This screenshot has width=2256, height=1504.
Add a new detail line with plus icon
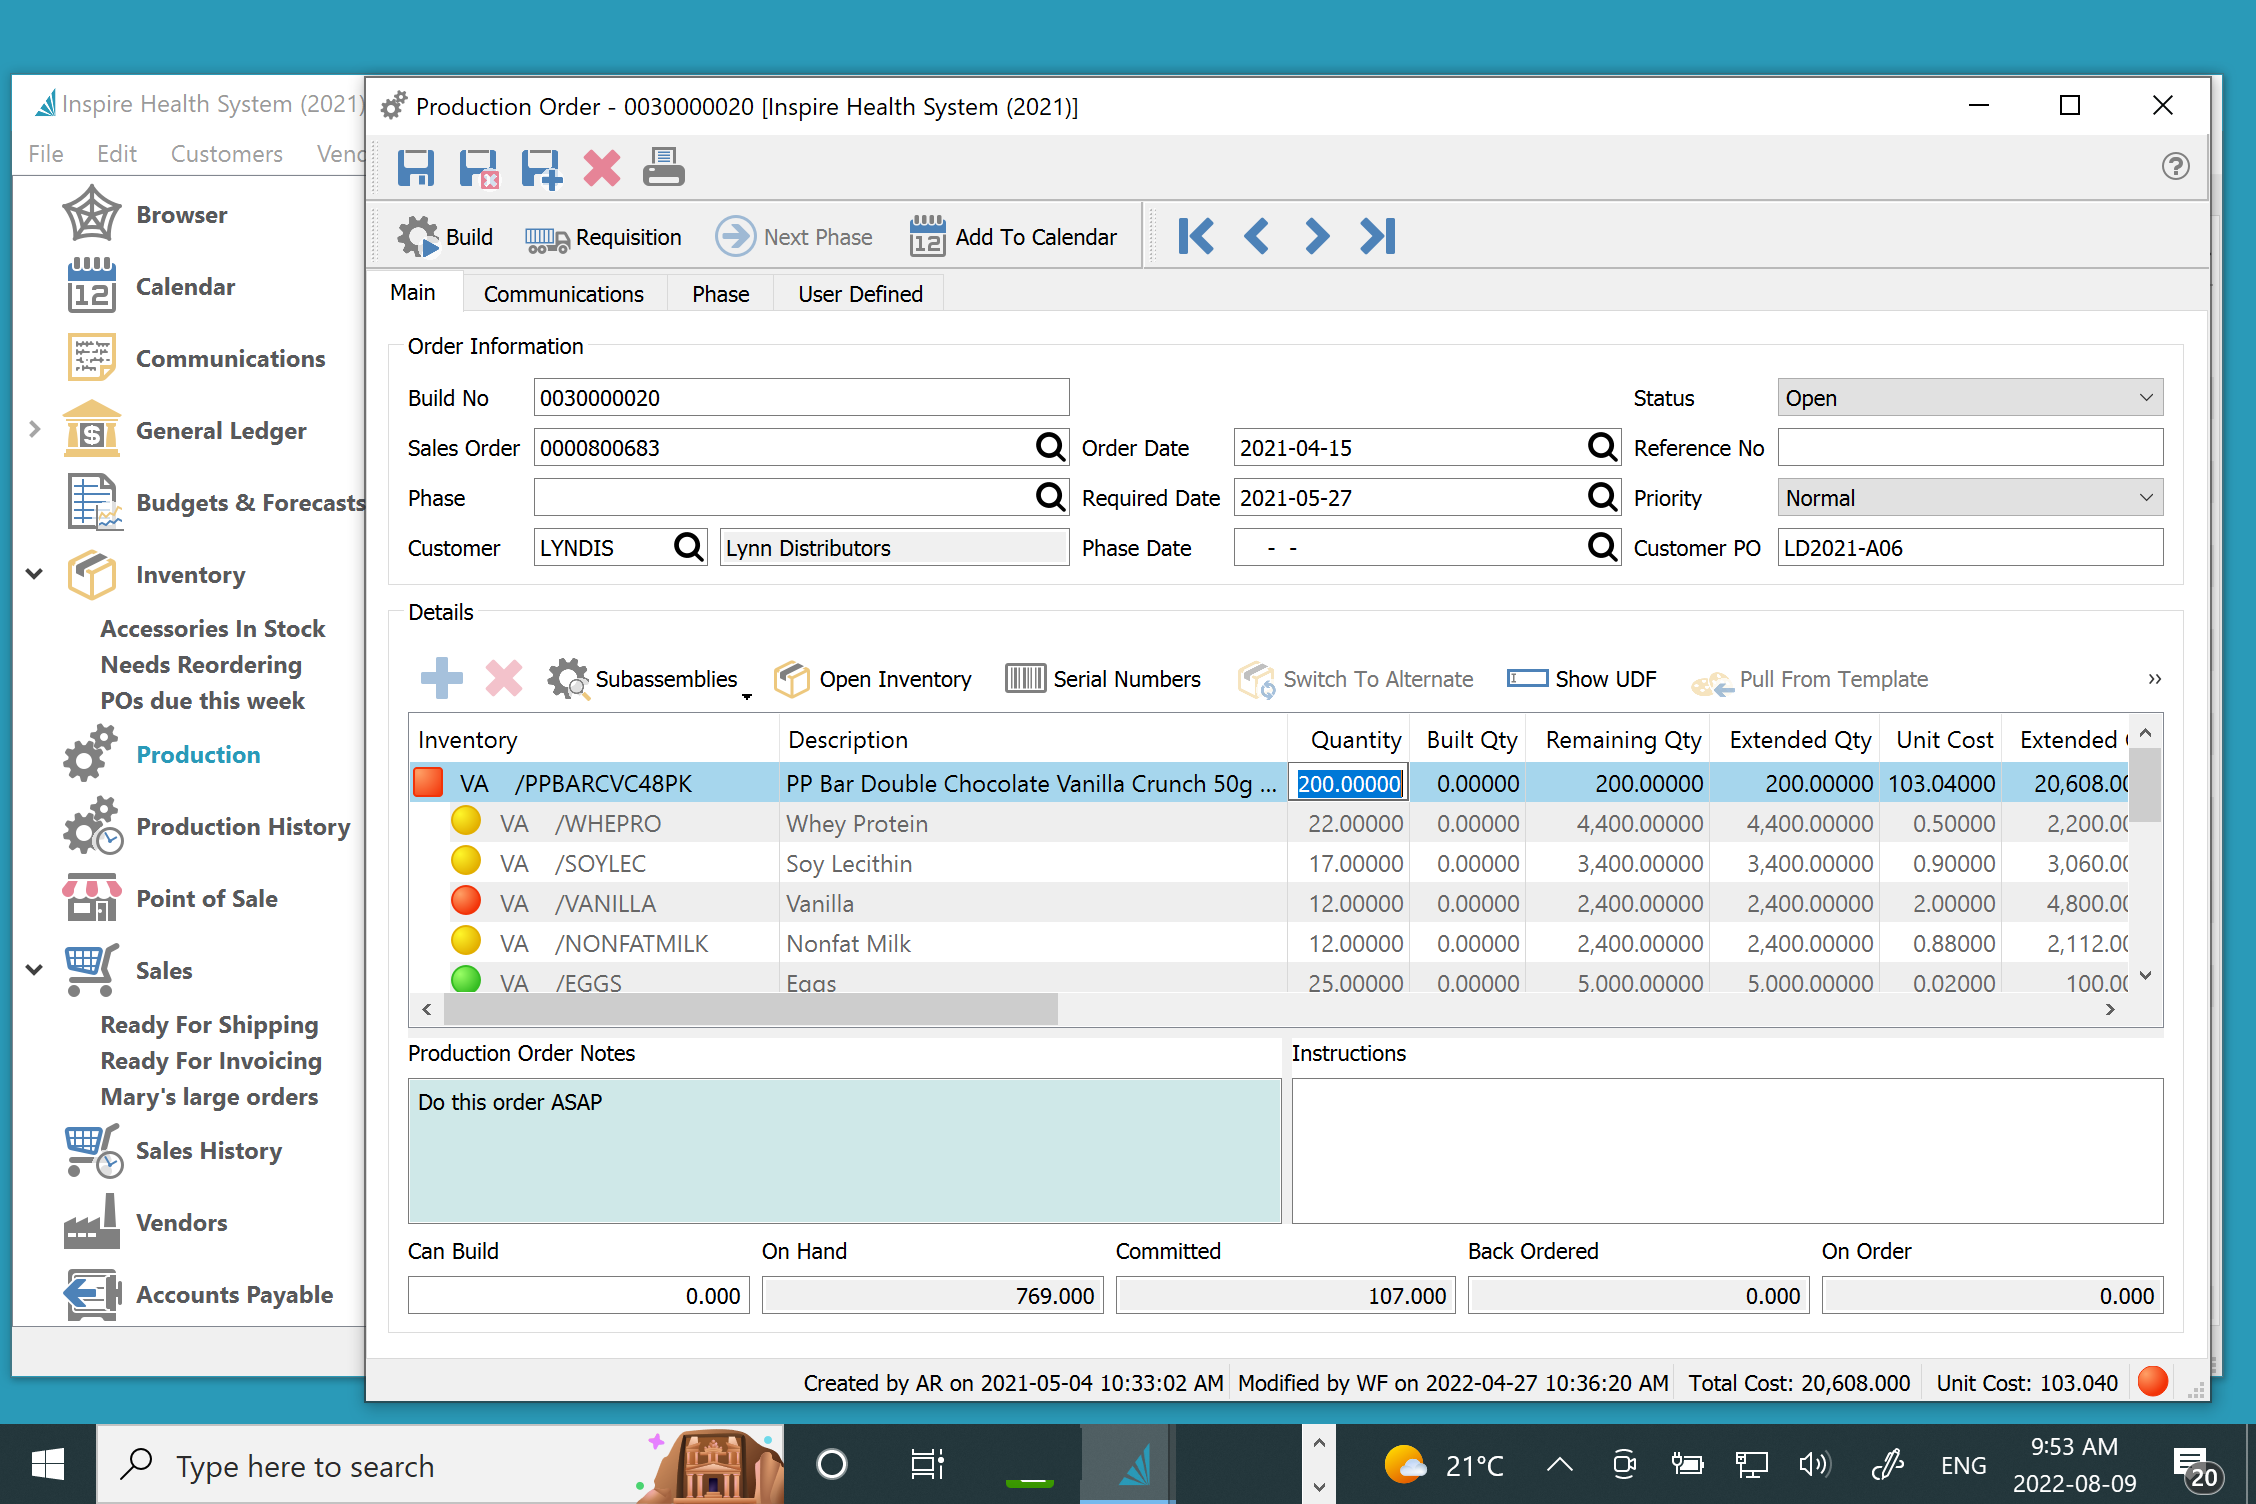coord(441,679)
